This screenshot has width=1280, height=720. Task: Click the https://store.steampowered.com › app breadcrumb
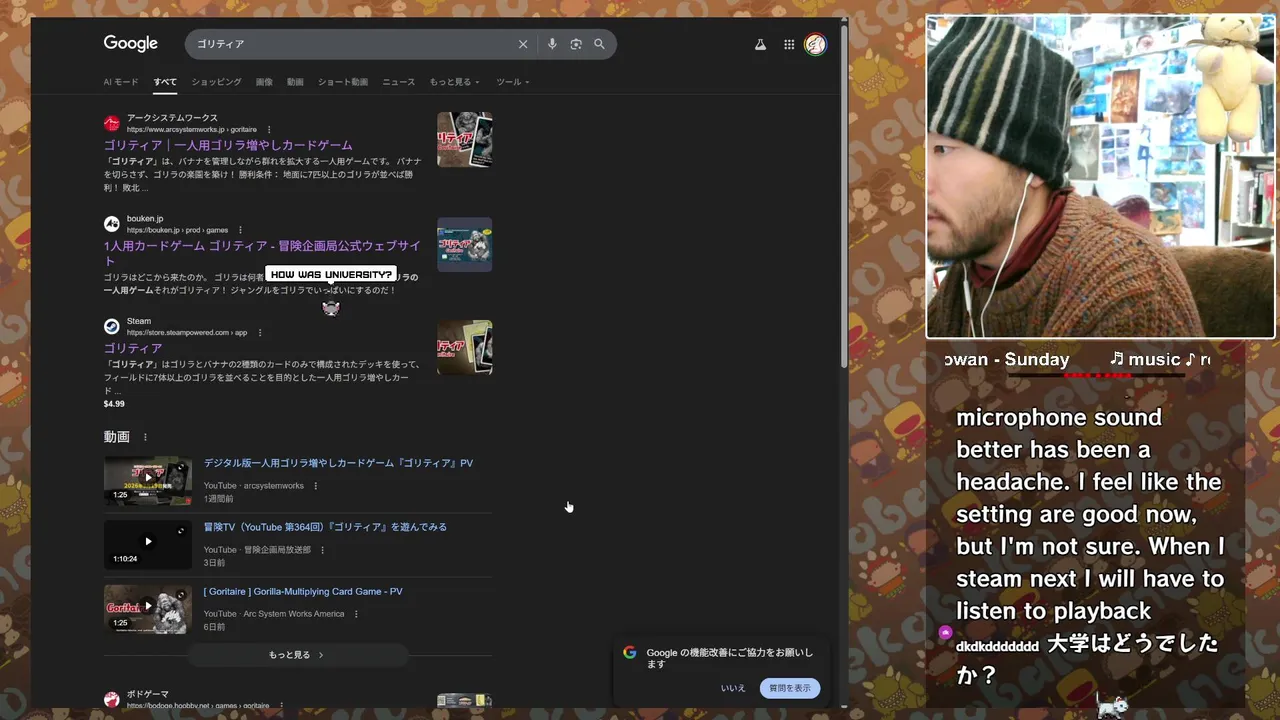click(x=187, y=332)
